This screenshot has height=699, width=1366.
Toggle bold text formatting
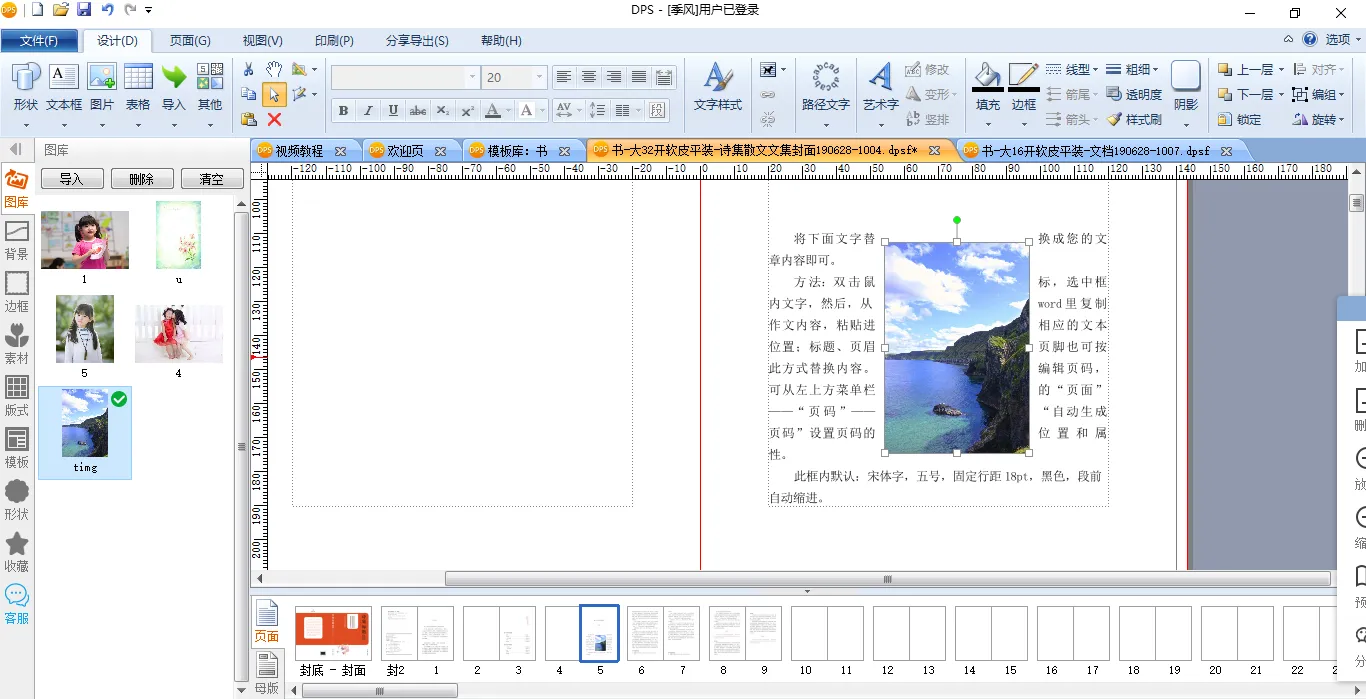coord(343,111)
